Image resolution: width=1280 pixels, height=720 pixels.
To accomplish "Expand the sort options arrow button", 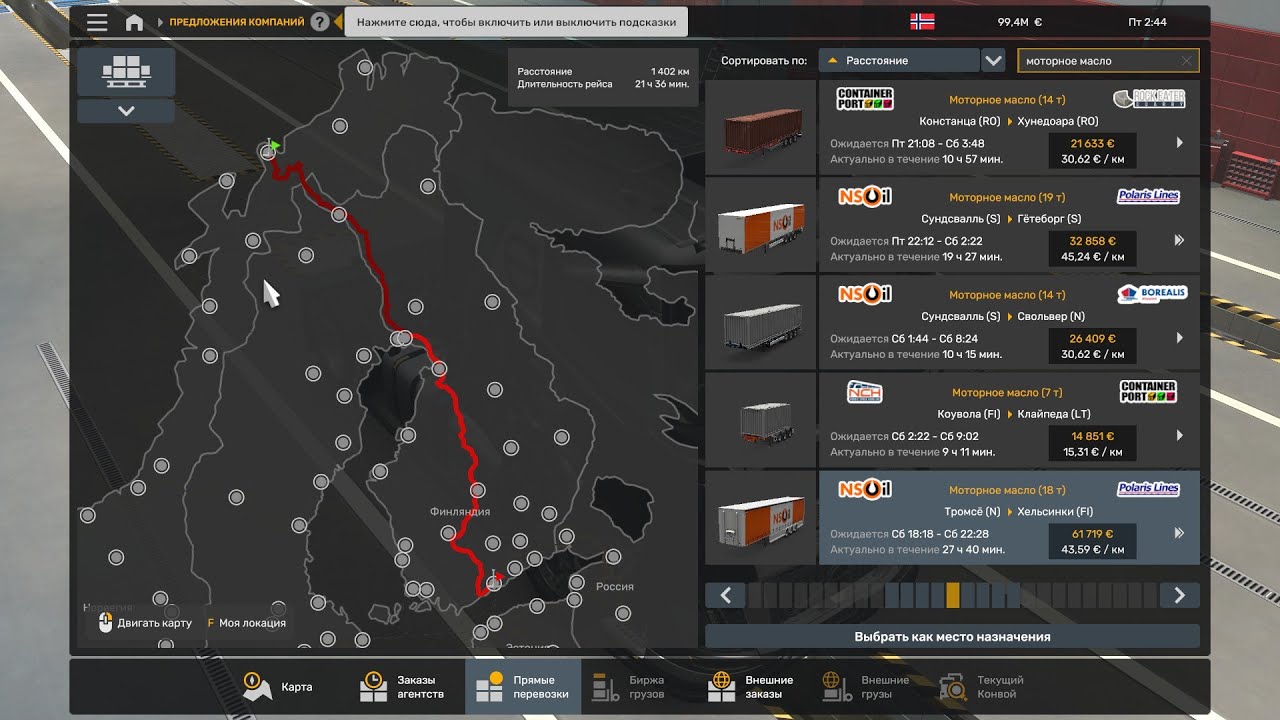I will (x=993, y=61).
